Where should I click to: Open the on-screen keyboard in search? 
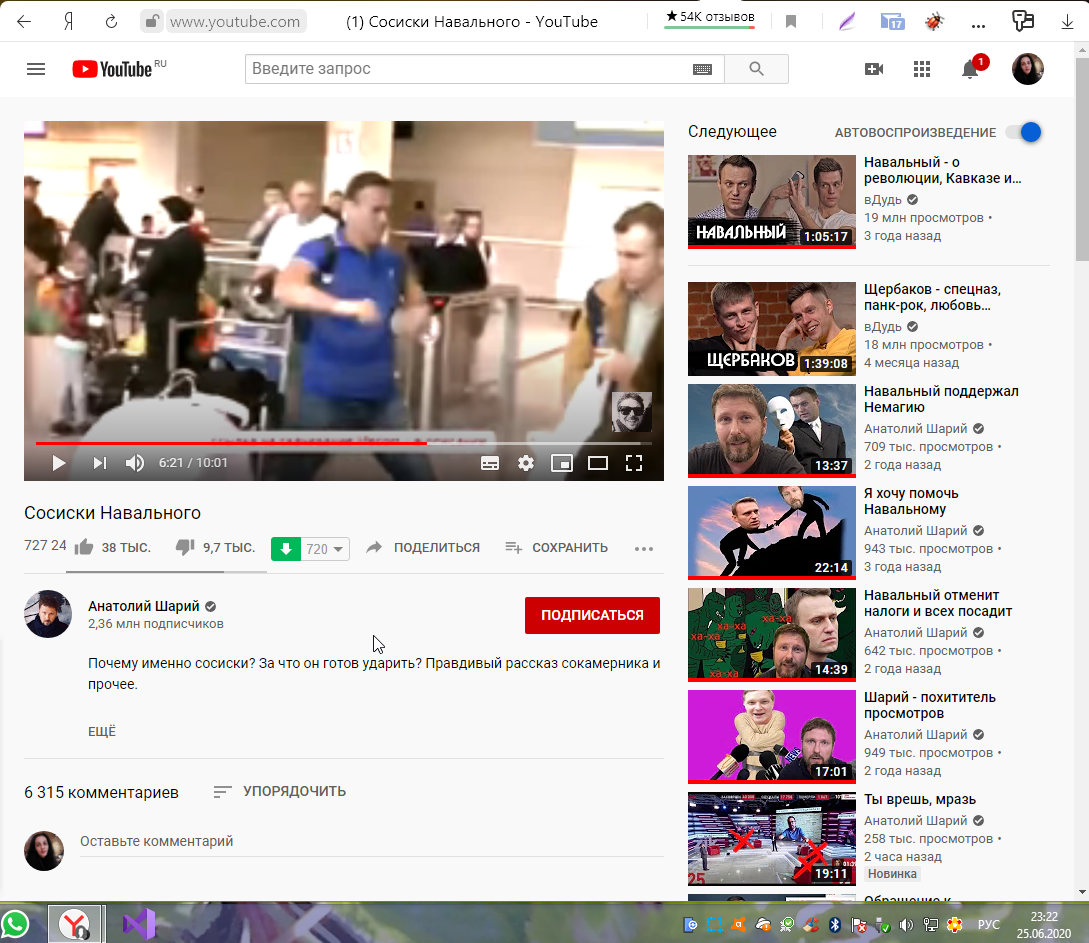[x=702, y=69]
